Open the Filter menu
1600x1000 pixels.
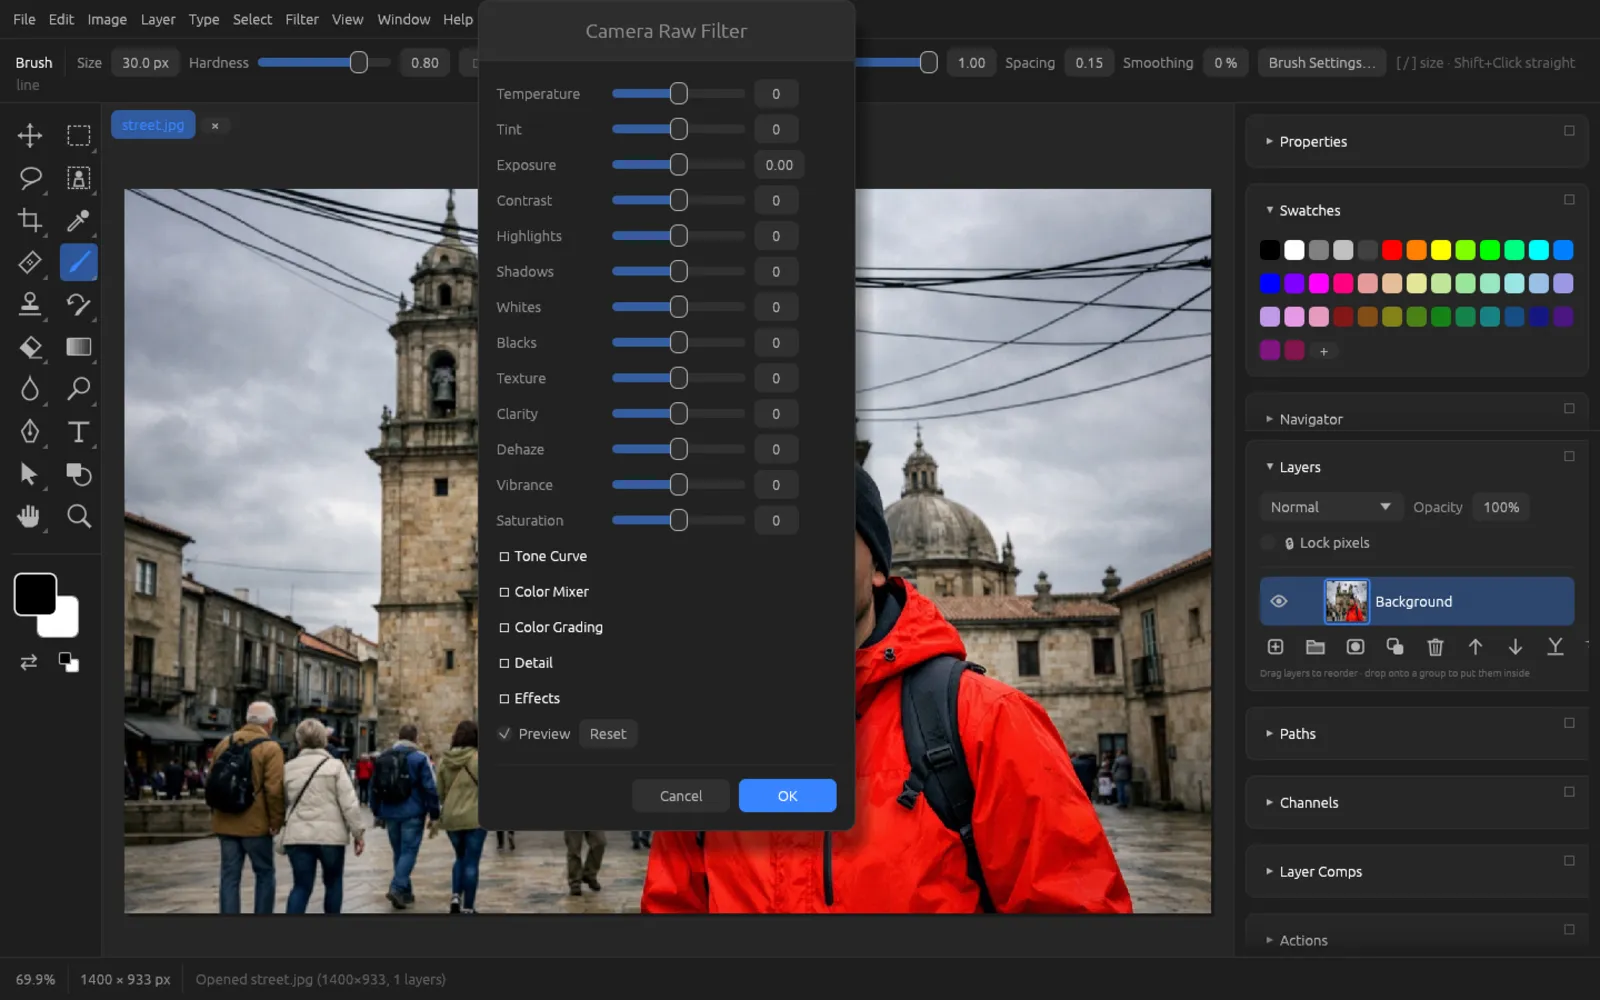point(301,19)
